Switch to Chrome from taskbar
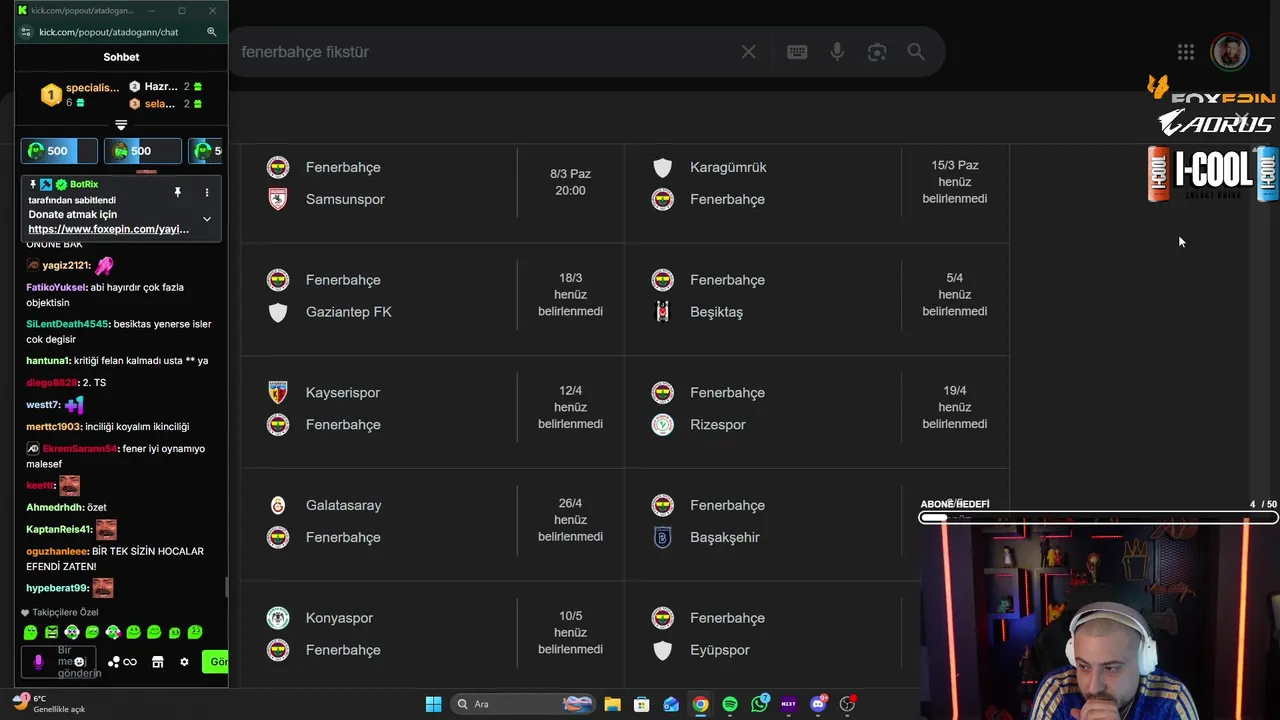Screen dimensions: 1280x720 point(701,704)
